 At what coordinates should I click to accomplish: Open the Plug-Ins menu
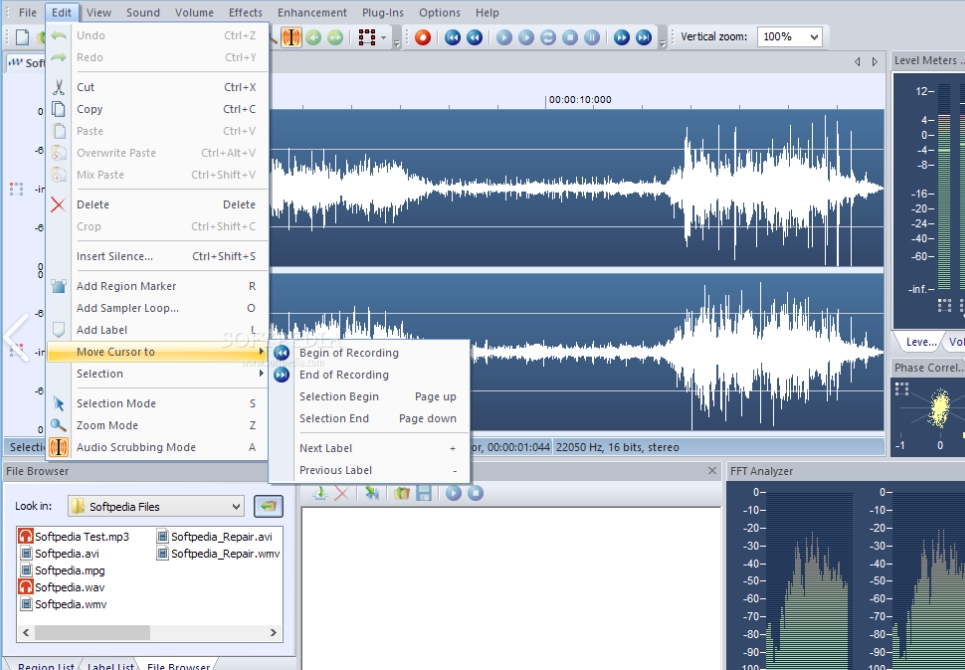(x=383, y=12)
